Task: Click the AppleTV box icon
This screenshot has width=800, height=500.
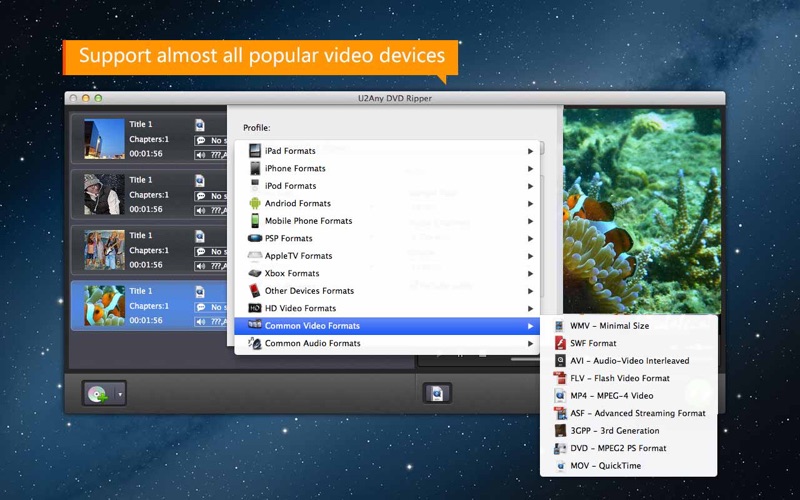Action: coord(255,255)
